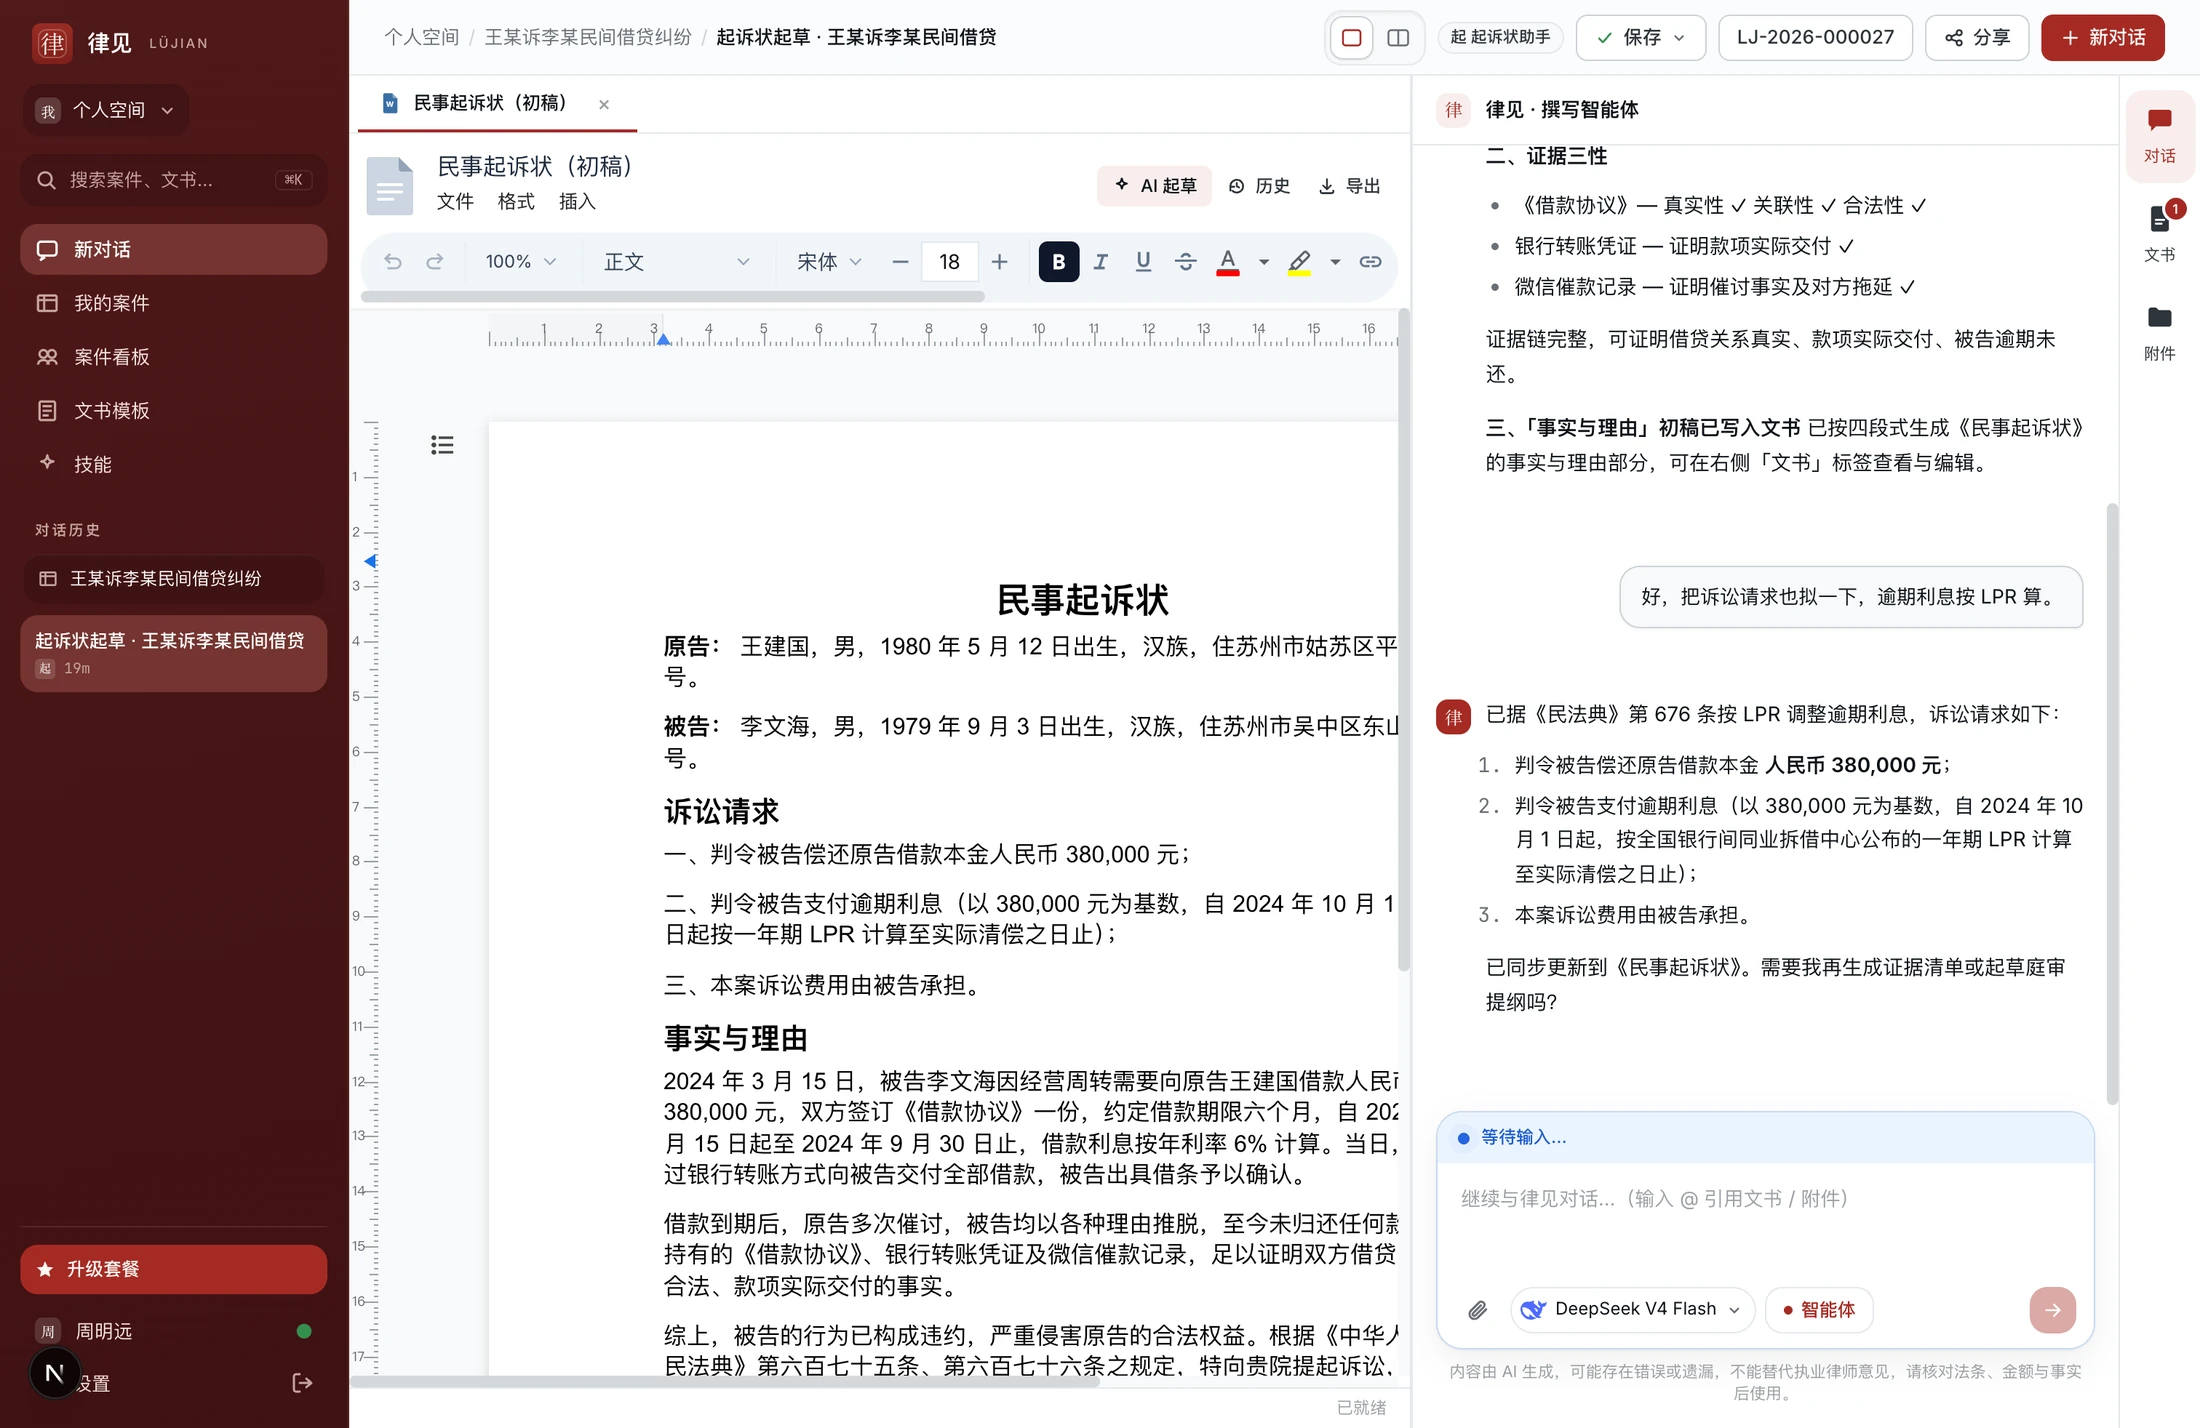Screen dimensions: 2200x1428
Task: Click the 分享 share button
Action: pos(1977,38)
